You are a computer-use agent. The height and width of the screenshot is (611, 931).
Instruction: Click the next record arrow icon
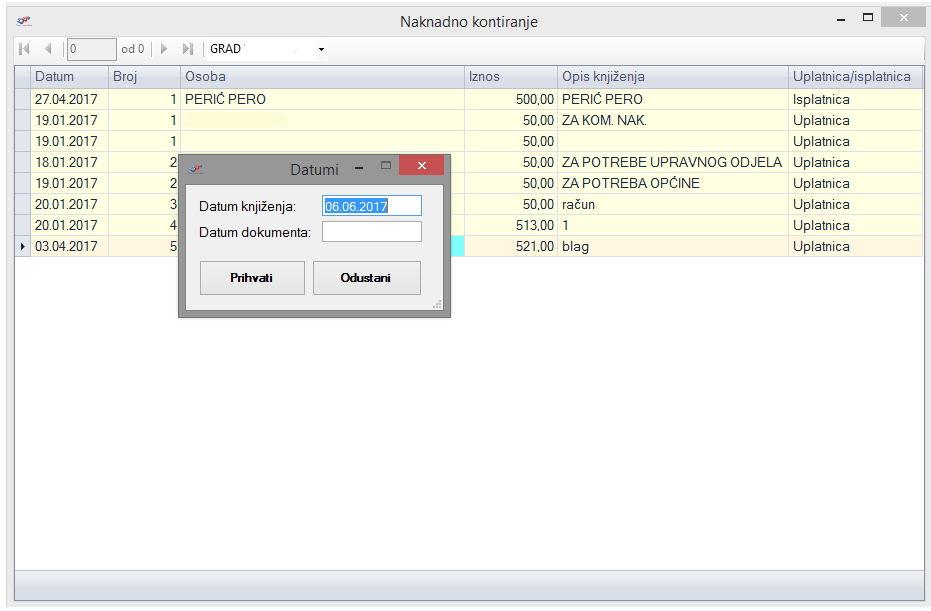(165, 49)
